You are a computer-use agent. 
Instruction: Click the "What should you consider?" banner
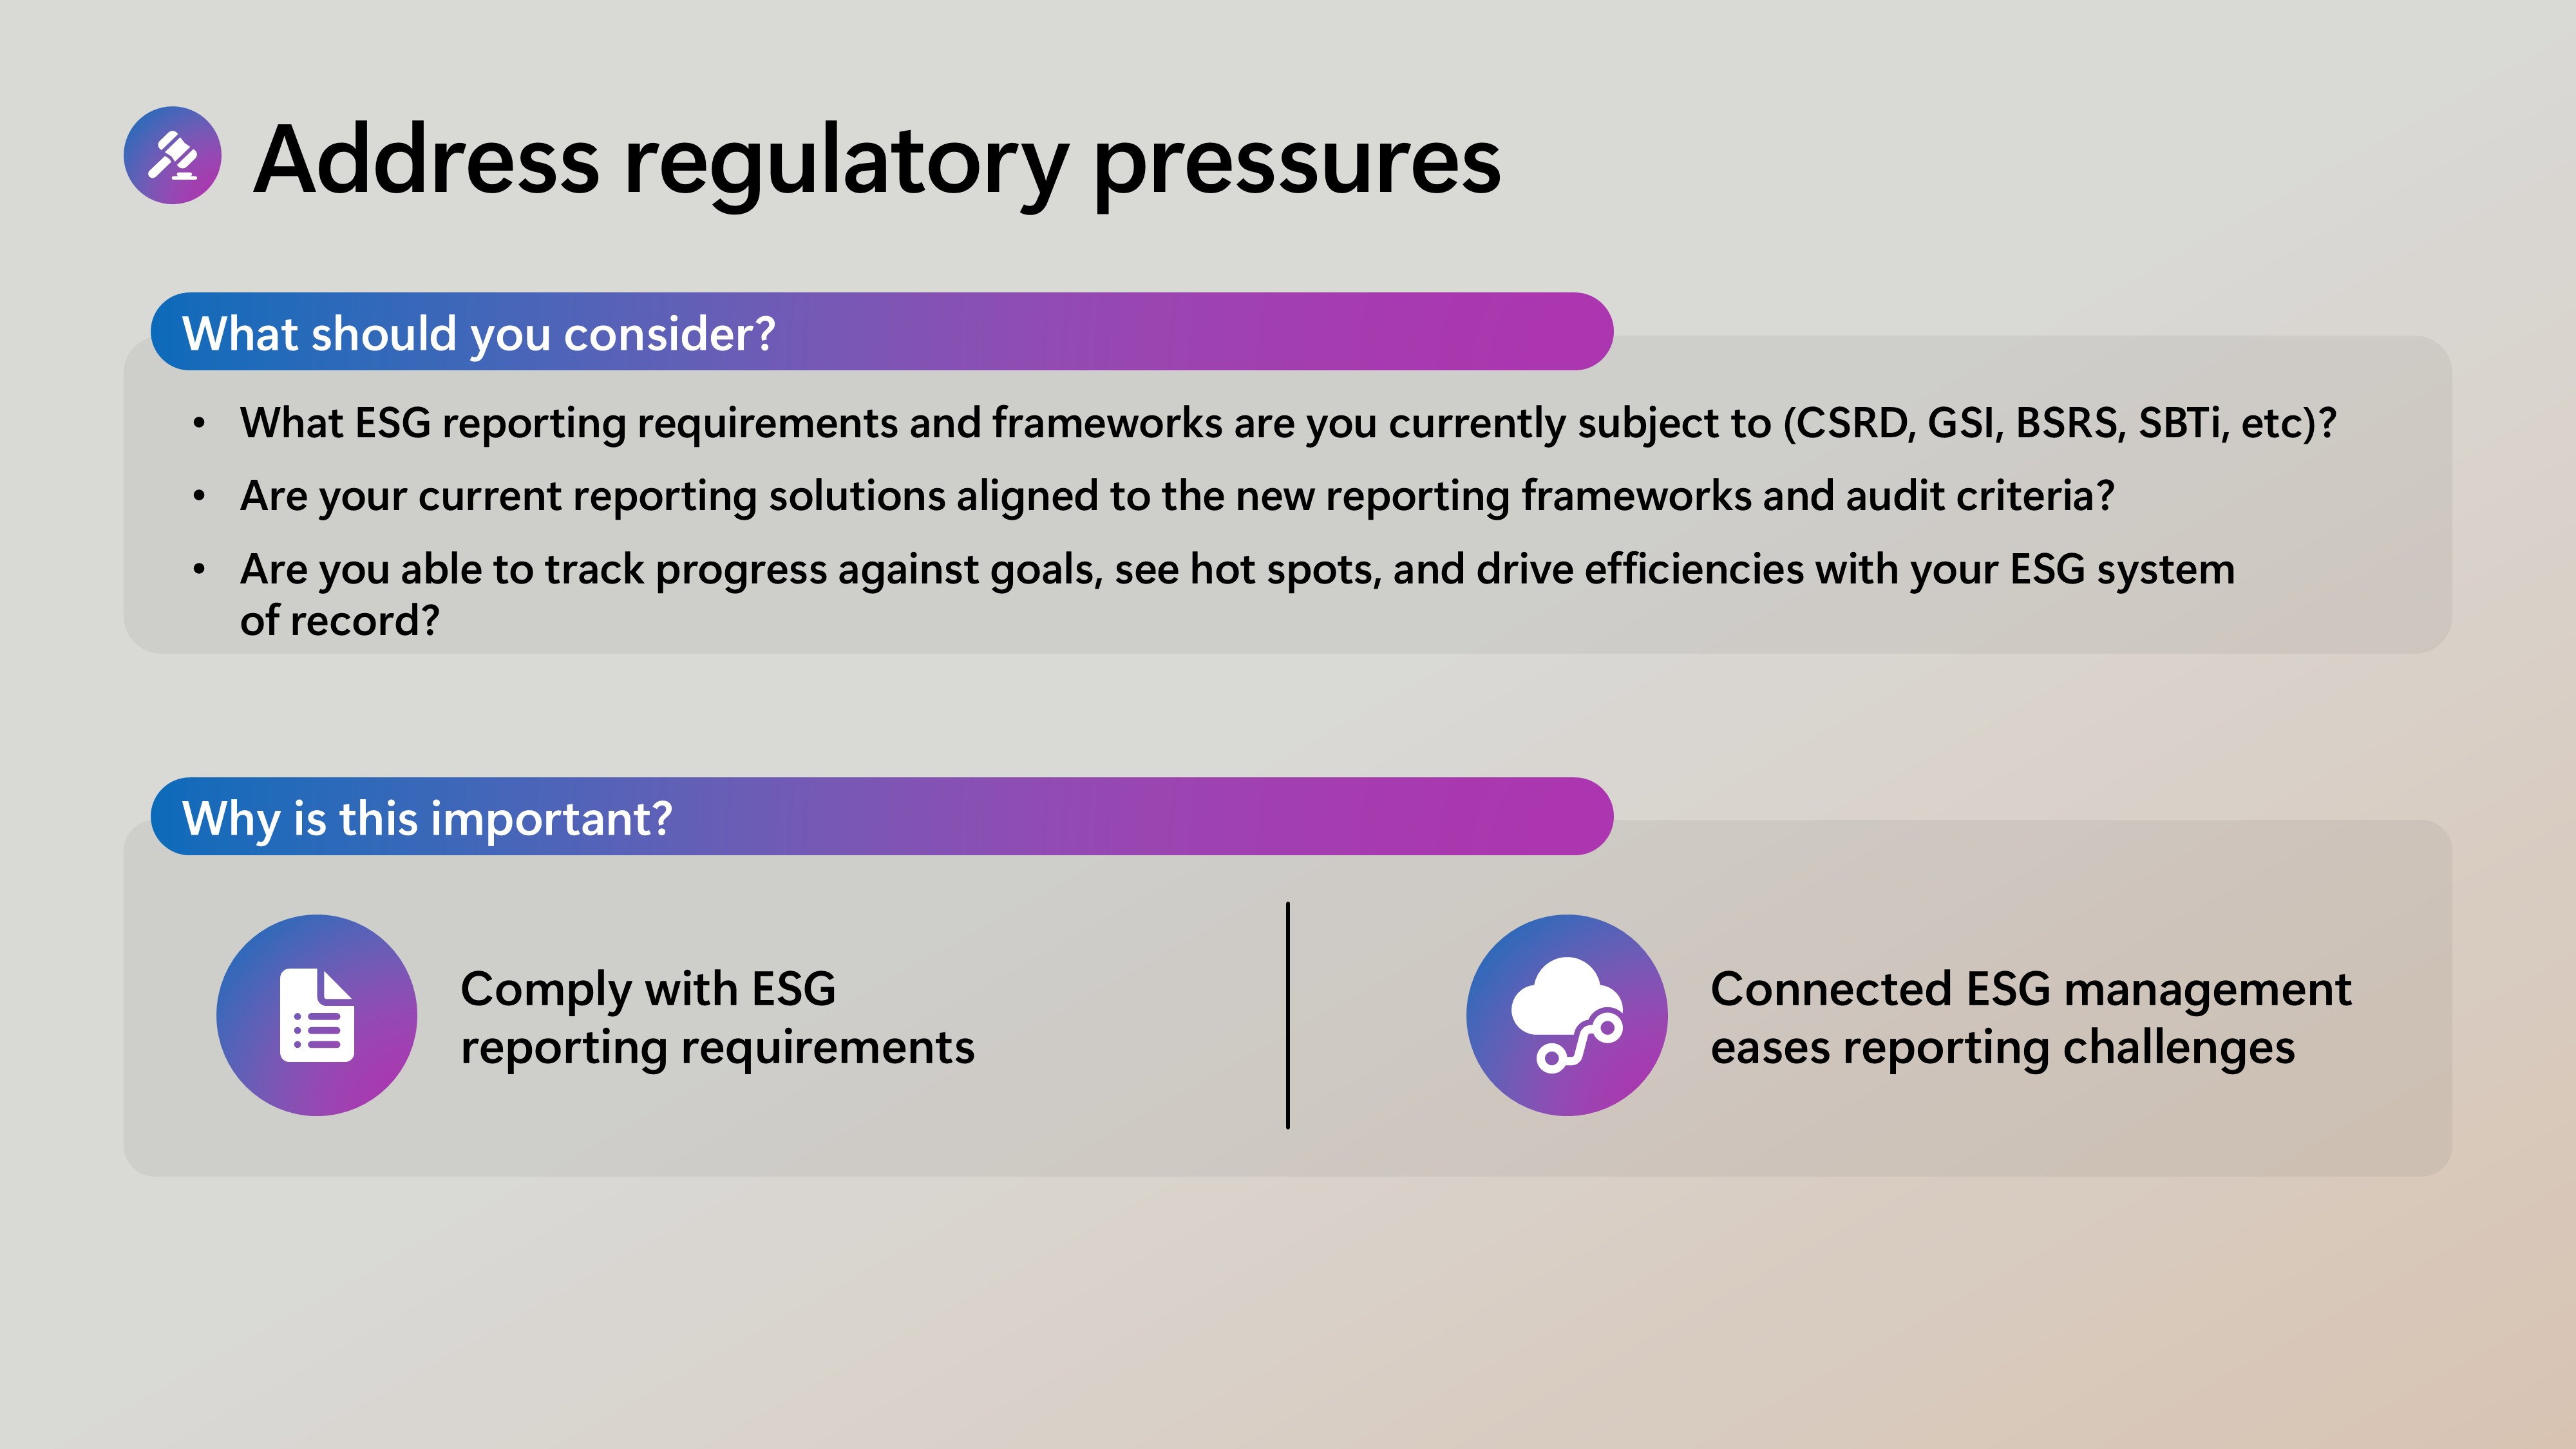pos(880,332)
